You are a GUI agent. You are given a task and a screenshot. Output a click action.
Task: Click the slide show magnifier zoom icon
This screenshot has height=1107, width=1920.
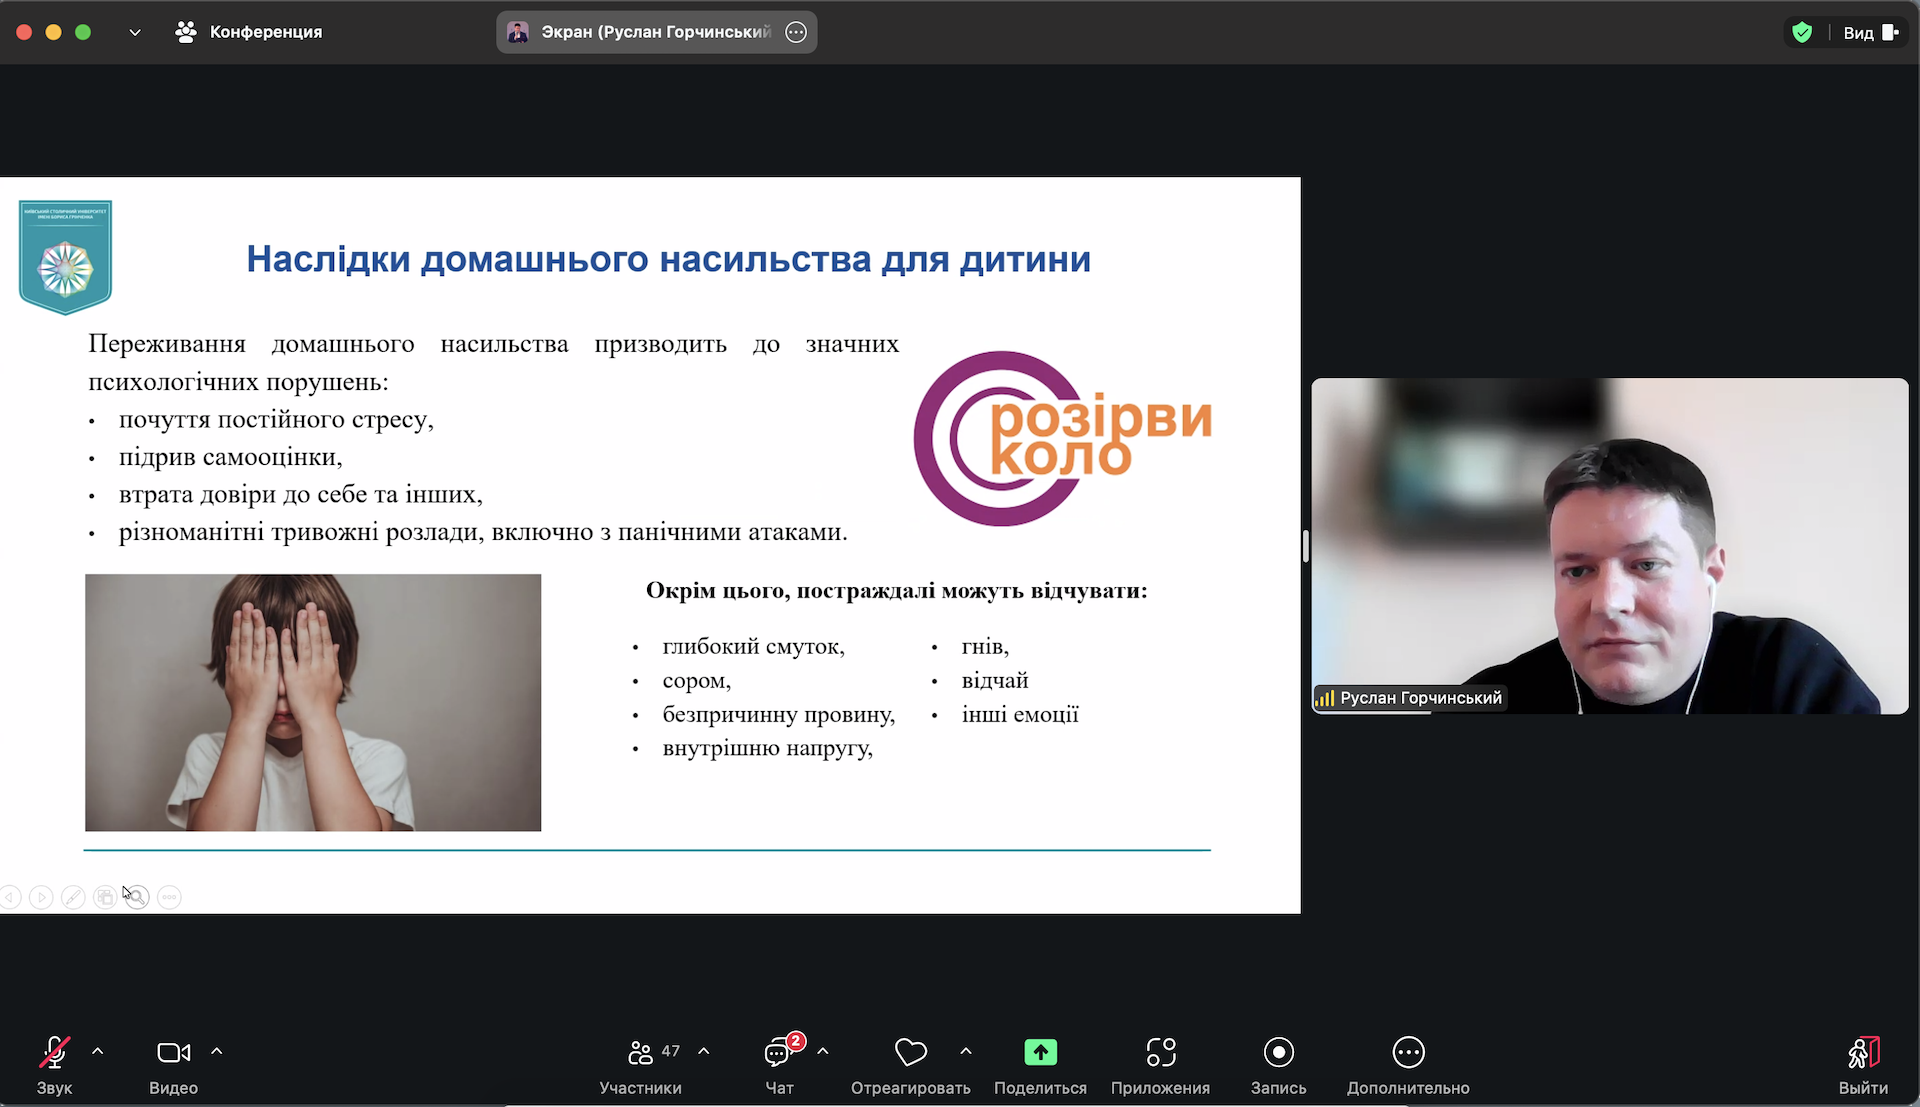pos(138,898)
